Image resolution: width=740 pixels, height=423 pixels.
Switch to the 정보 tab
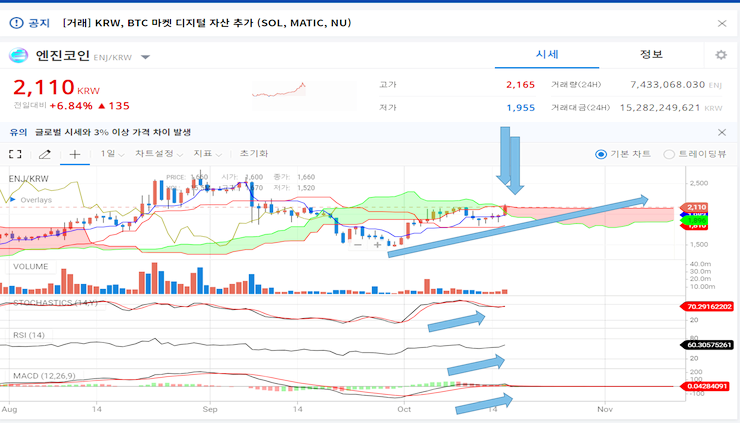[651, 54]
